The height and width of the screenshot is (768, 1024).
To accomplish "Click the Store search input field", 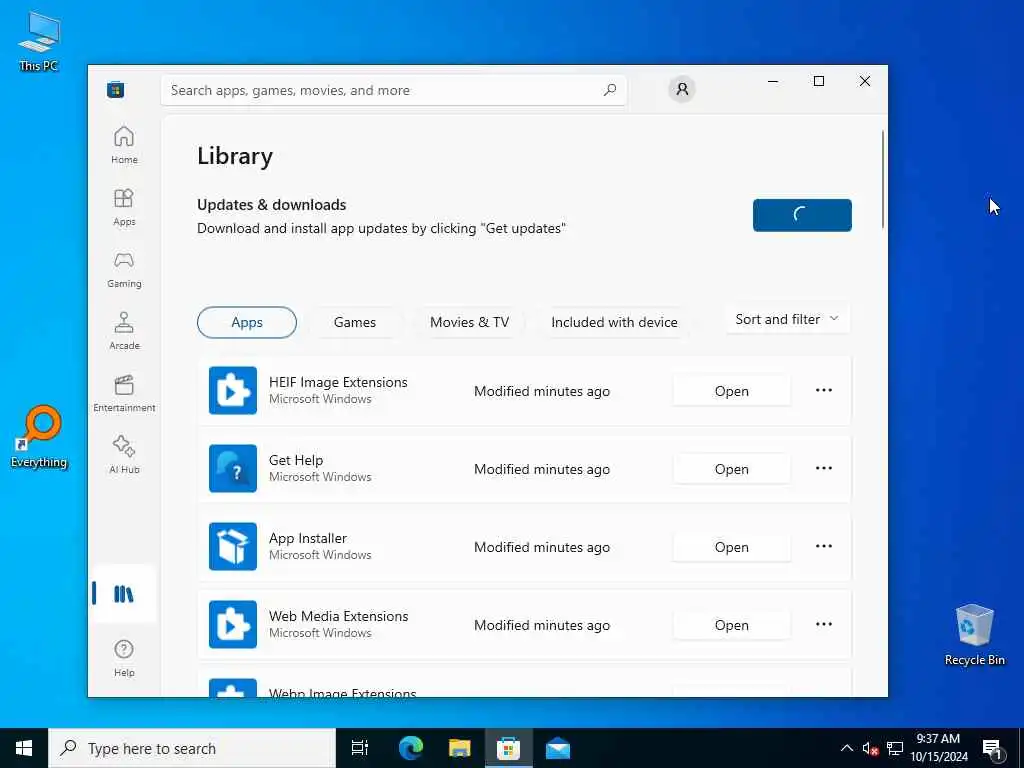I will click(394, 90).
